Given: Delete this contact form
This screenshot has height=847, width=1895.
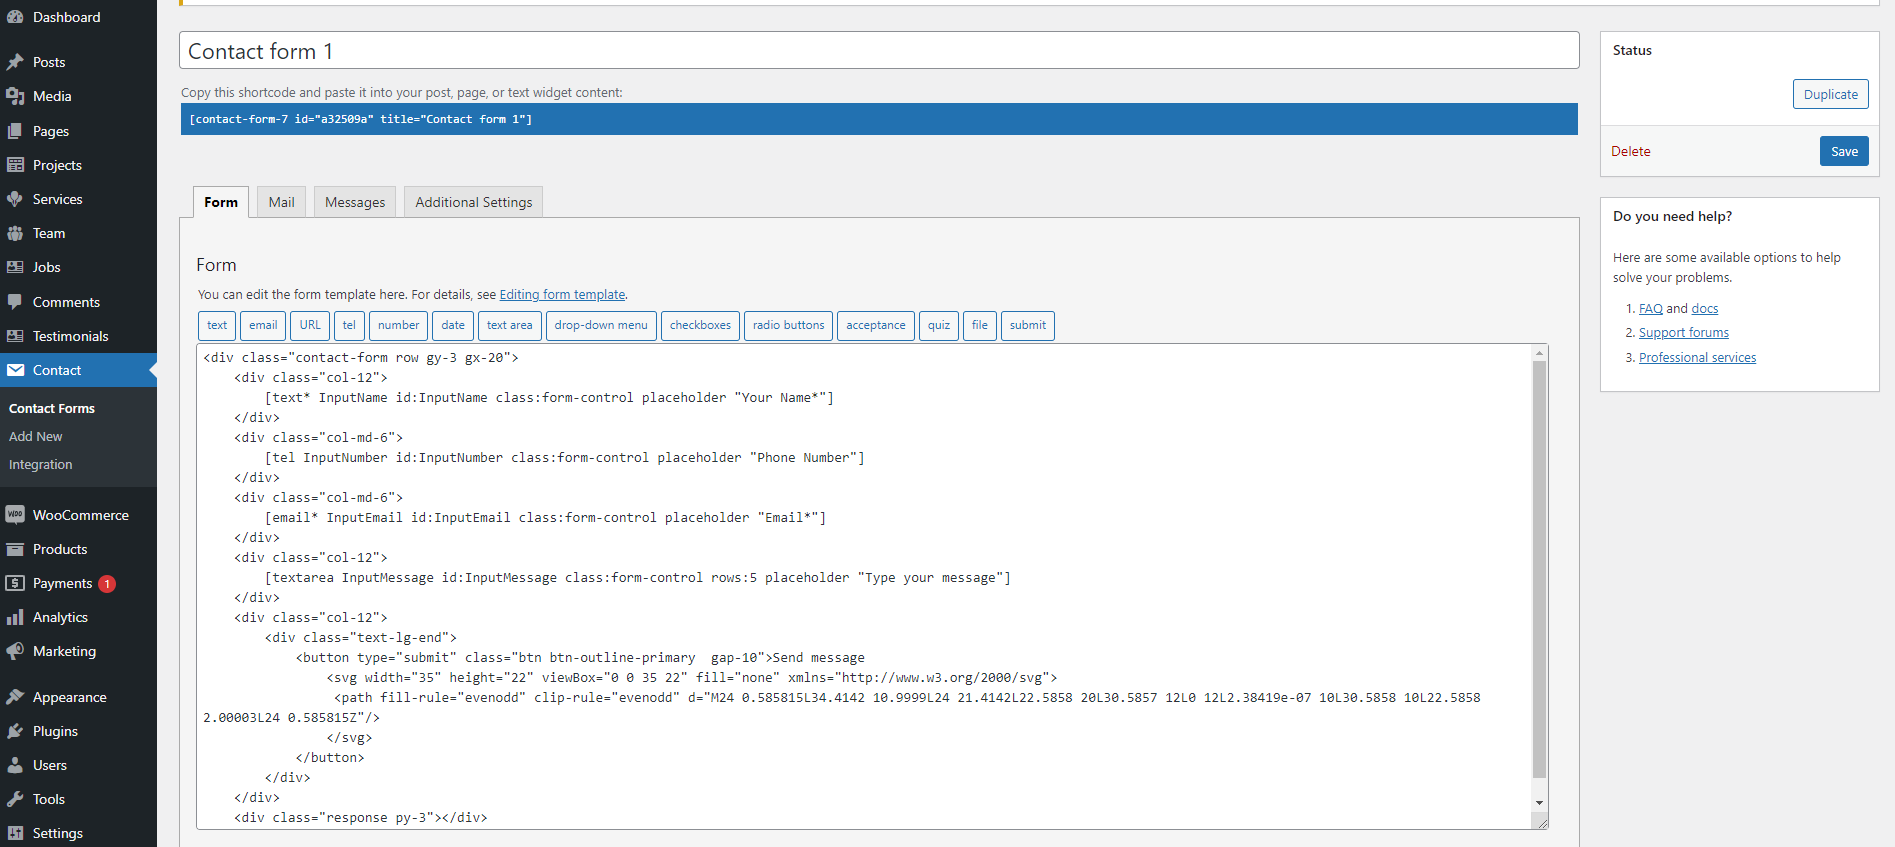Looking at the screenshot, I should click(x=1630, y=151).
